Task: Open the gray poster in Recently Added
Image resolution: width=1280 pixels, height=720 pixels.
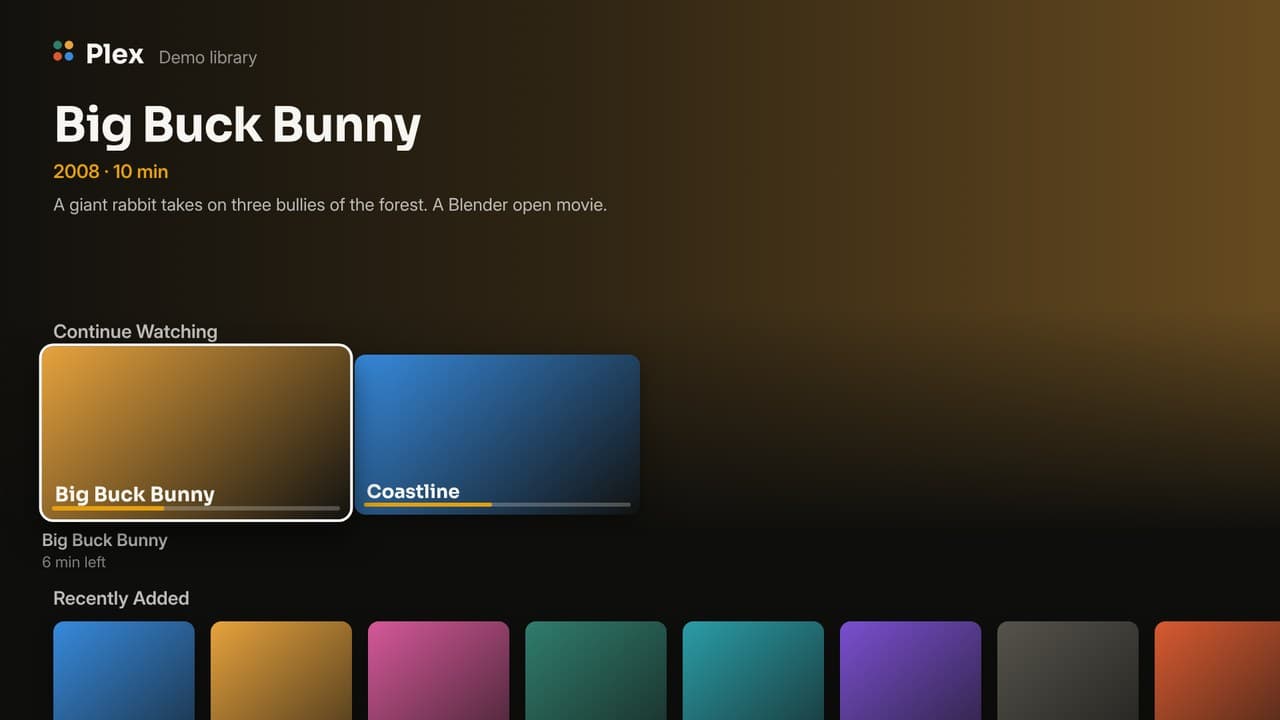Action: click(1068, 670)
